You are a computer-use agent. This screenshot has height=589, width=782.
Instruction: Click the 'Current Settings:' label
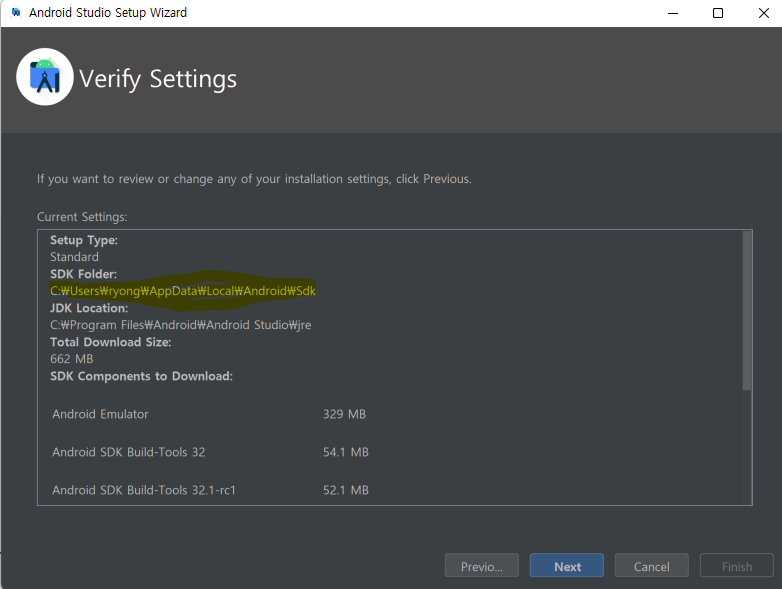[82, 217]
